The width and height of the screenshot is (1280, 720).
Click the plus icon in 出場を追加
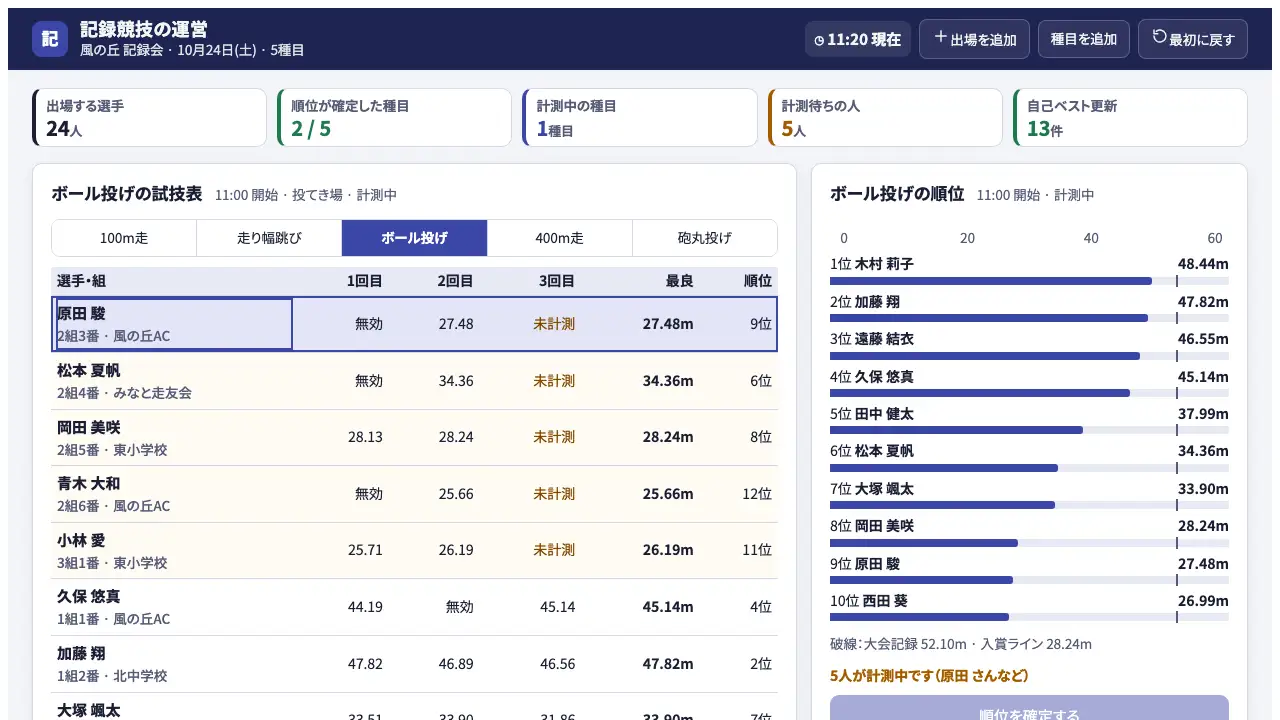[x=940, y=37]
